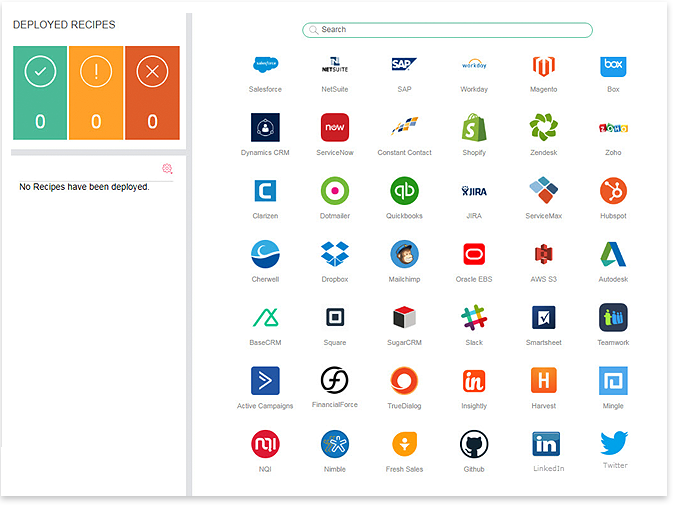Select the AWS S3 connector icon

(543, 254)
